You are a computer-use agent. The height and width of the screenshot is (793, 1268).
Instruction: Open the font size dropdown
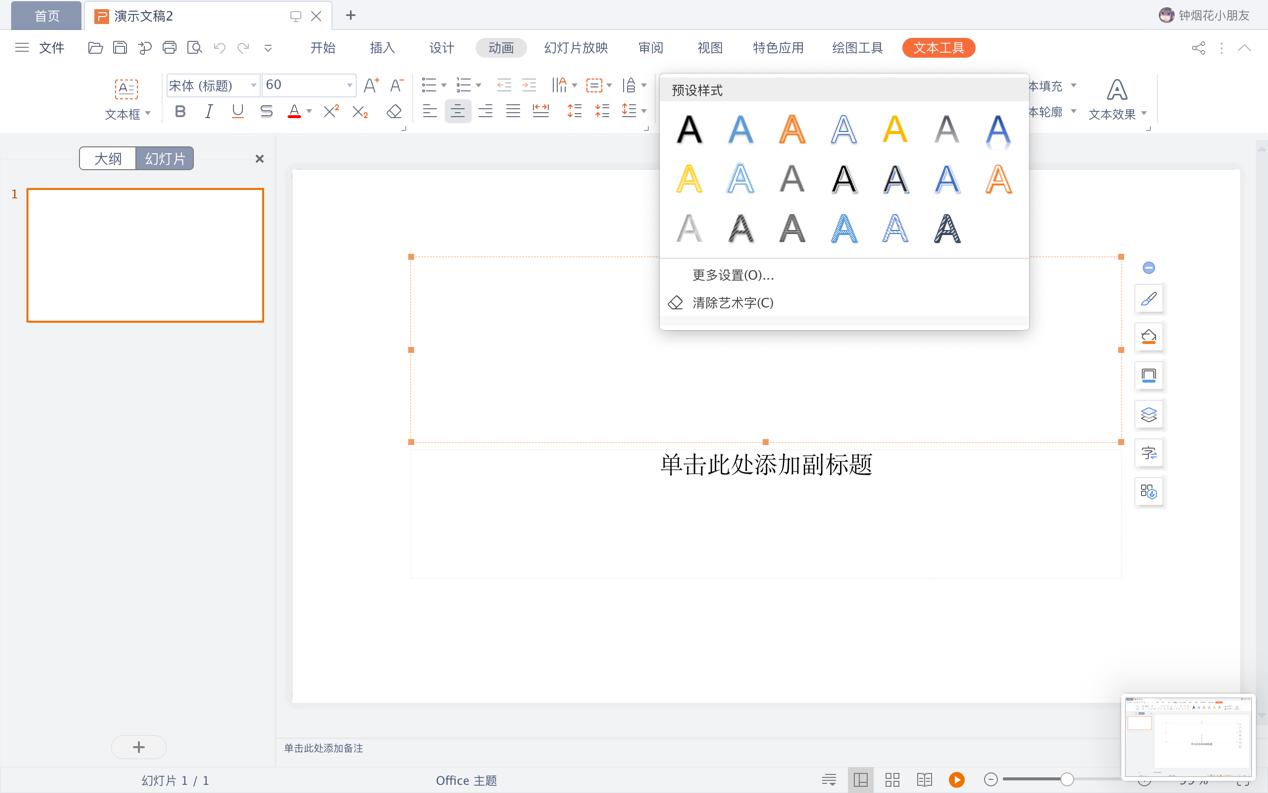(347, 85)
